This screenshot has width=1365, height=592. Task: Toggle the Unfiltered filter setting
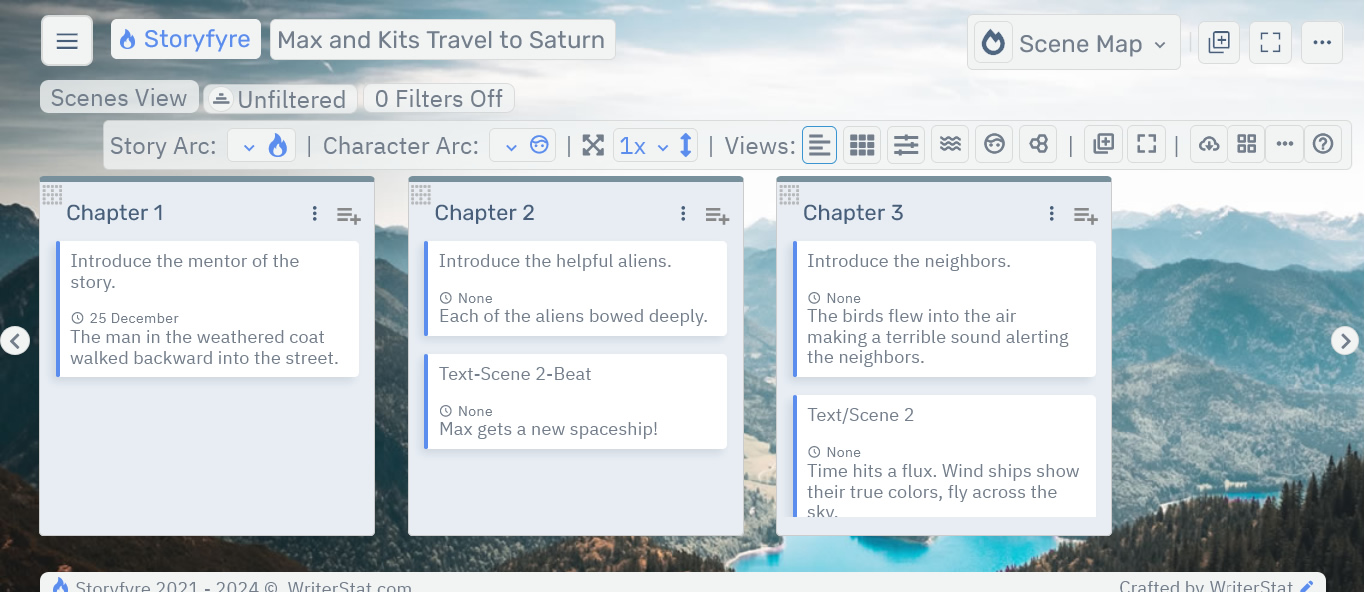pyautogui.click(x=280, y=97)
